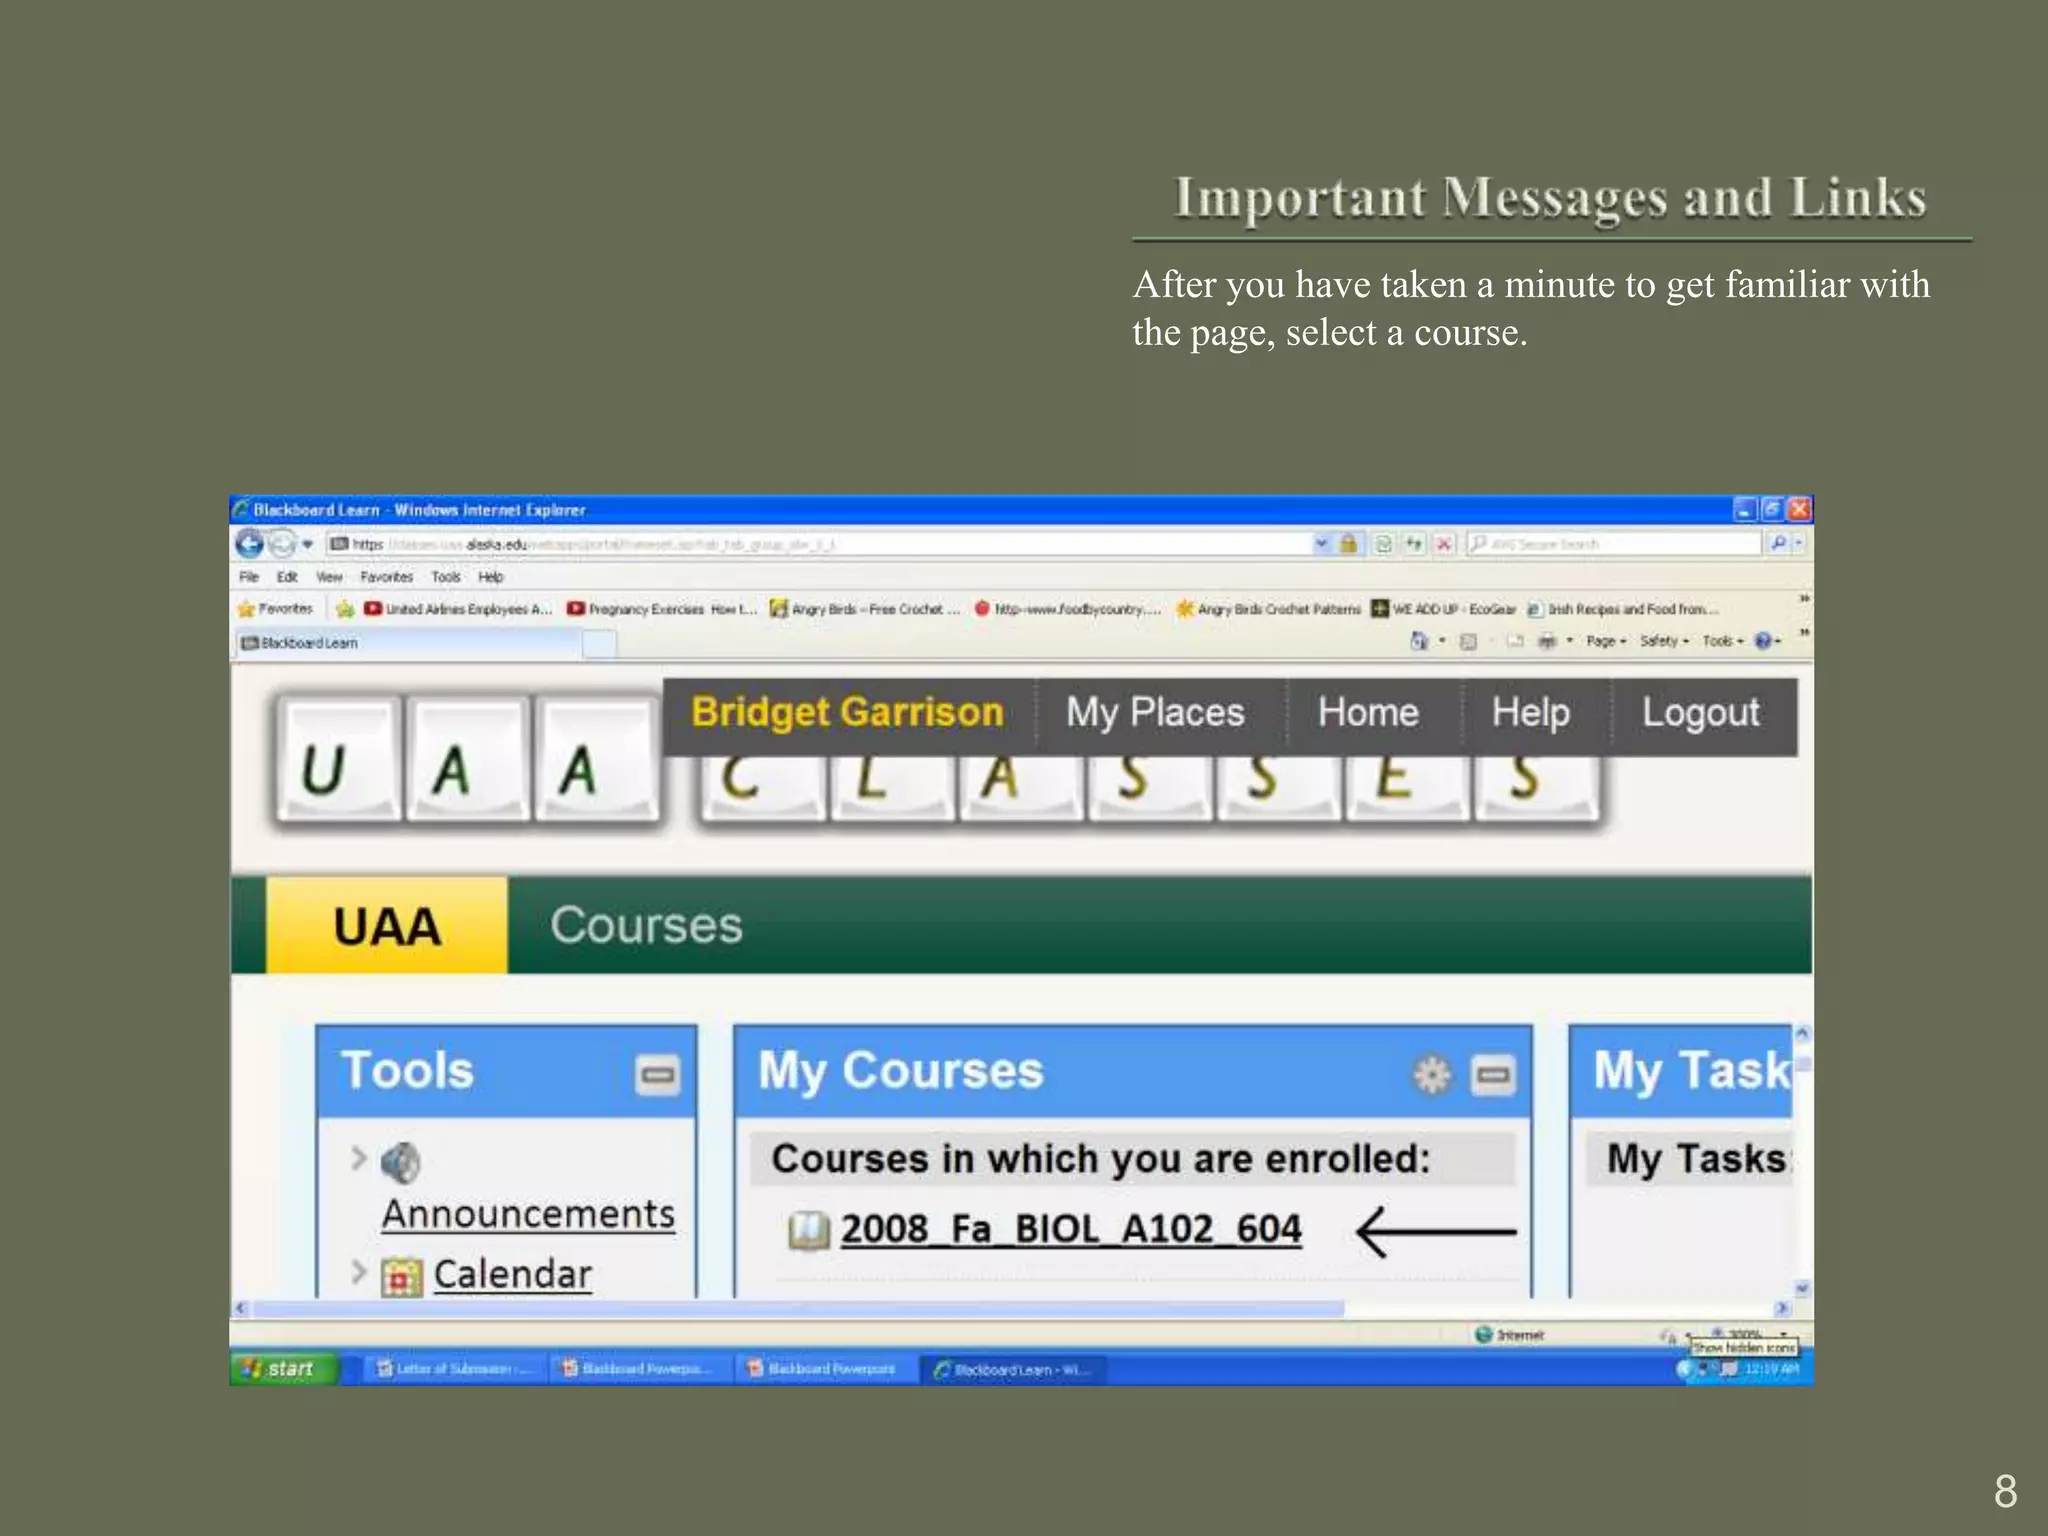Refresh the page with the refresh icon
2048x1536 pixels.
1414,544
